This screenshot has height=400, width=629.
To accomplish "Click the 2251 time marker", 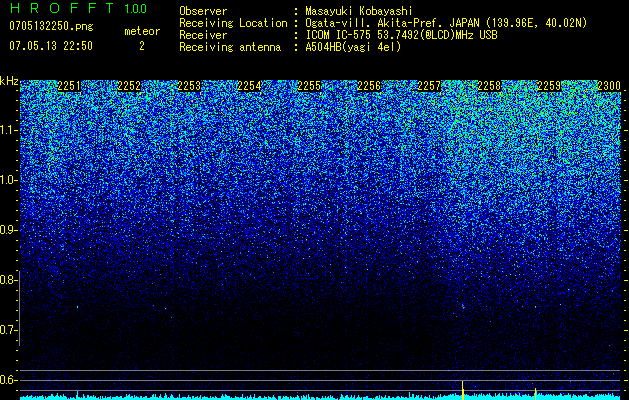I will point(69,86).
